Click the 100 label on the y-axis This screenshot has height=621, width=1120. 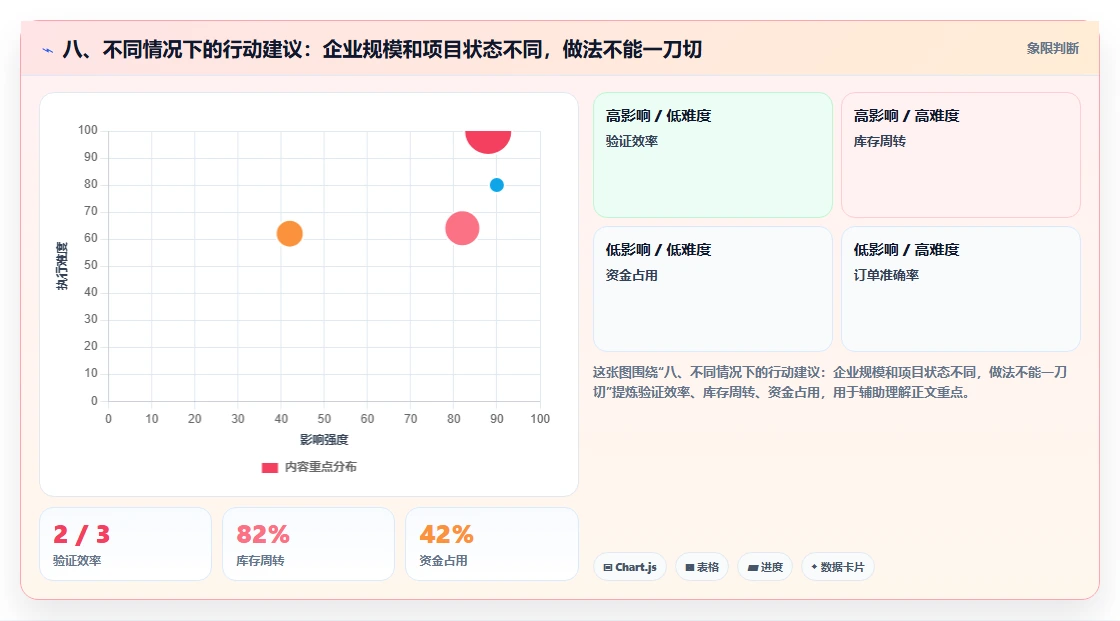(88, 130)
